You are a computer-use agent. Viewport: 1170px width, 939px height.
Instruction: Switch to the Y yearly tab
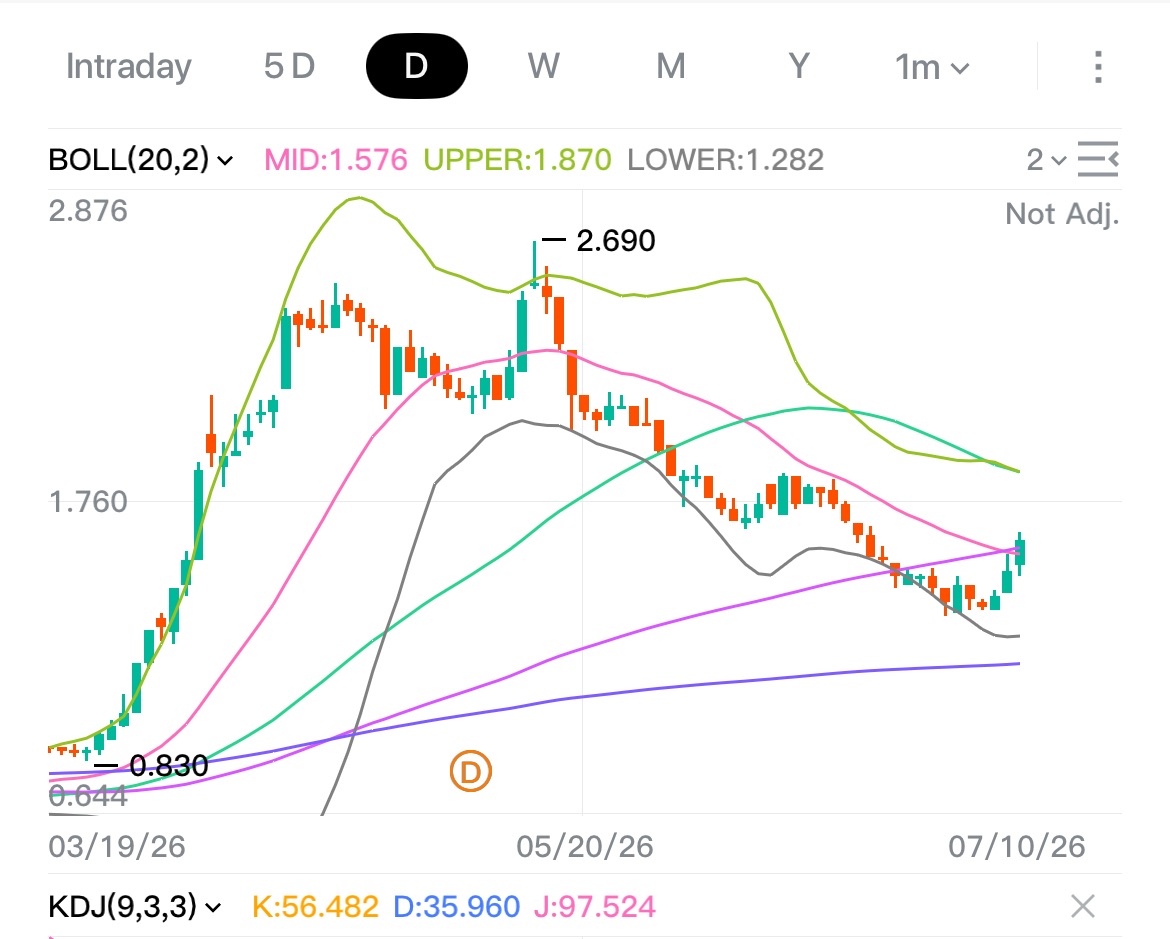coord(799,66)
